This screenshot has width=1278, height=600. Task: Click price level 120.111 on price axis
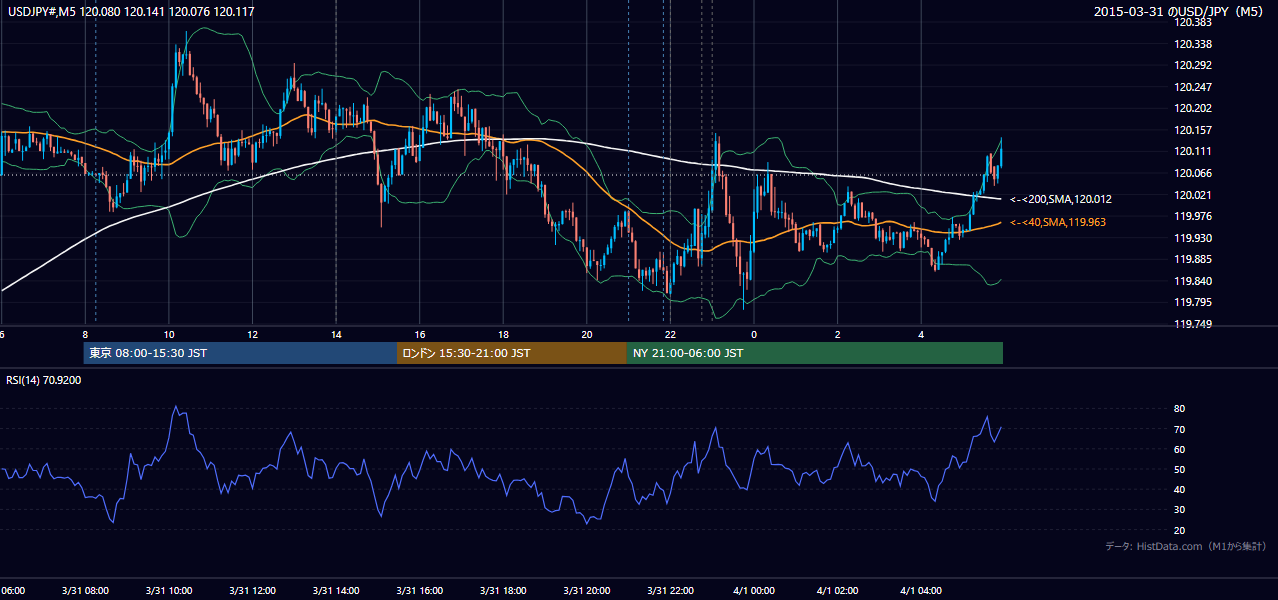point(1192,151)
